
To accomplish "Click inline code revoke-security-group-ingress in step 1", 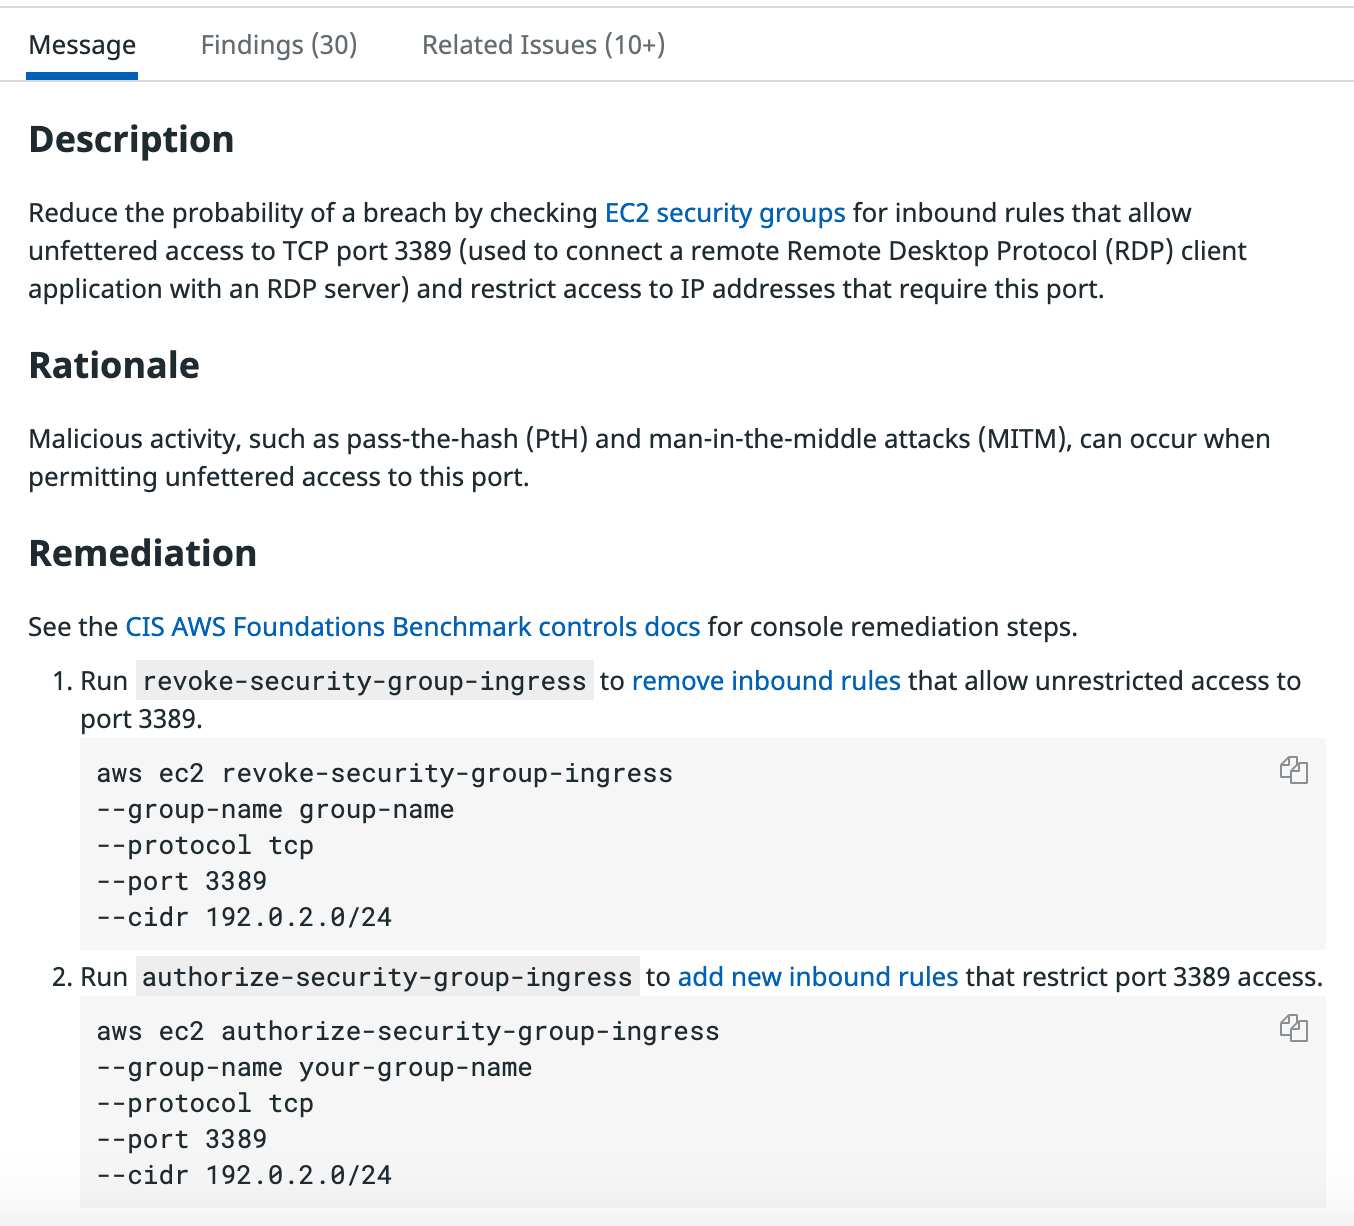I will click(x=364, y=681).
